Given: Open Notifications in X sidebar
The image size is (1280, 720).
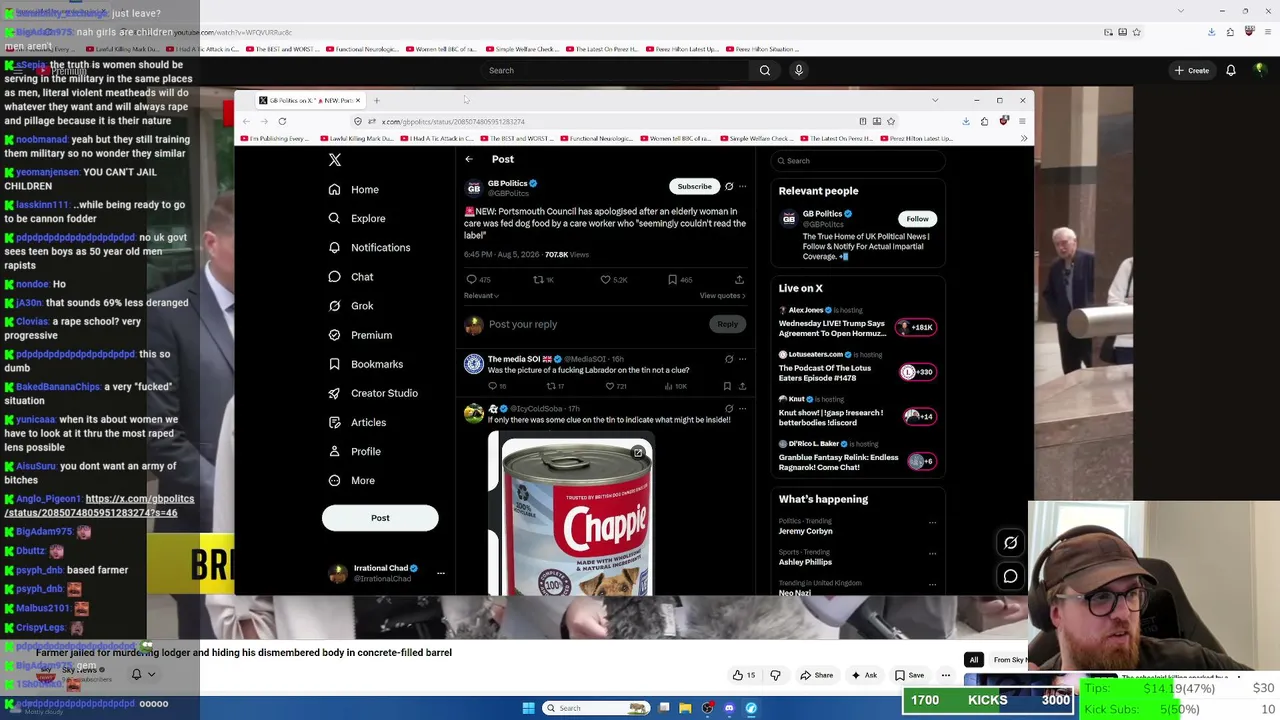Looking at the screenshot, I should coord(370,247).
